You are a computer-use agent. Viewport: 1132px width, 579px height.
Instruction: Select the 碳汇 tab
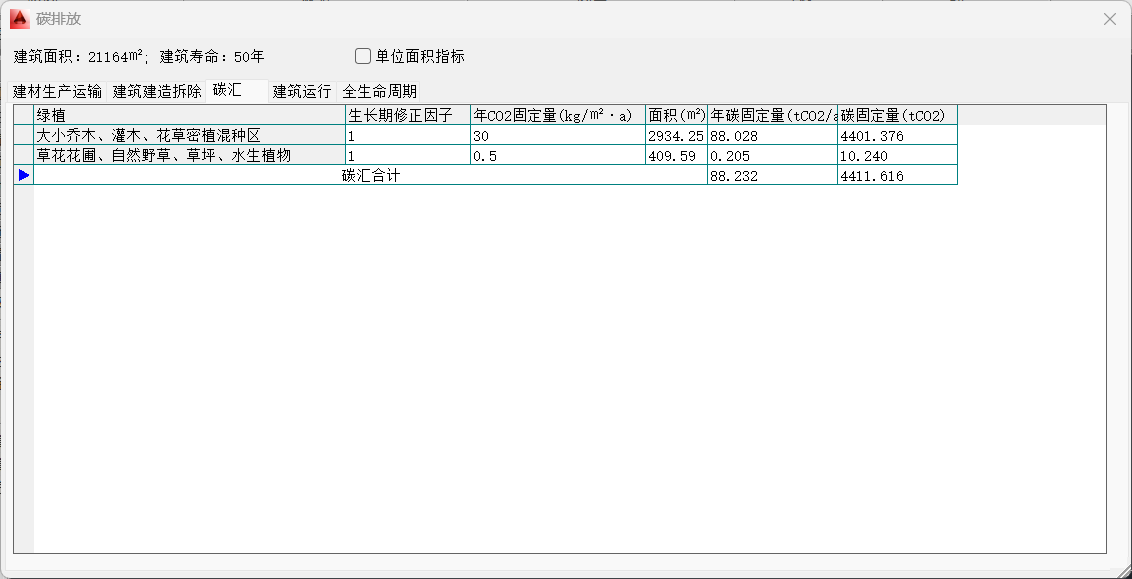pos(228,90)
